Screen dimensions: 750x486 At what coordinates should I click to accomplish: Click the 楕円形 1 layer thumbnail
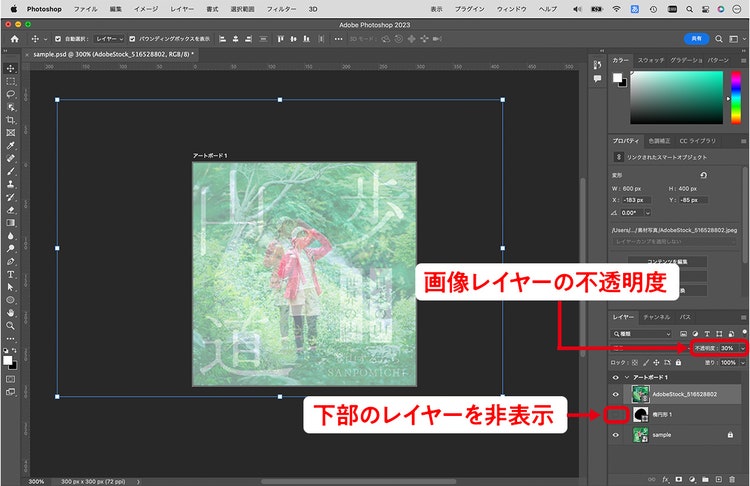(640, 414)
